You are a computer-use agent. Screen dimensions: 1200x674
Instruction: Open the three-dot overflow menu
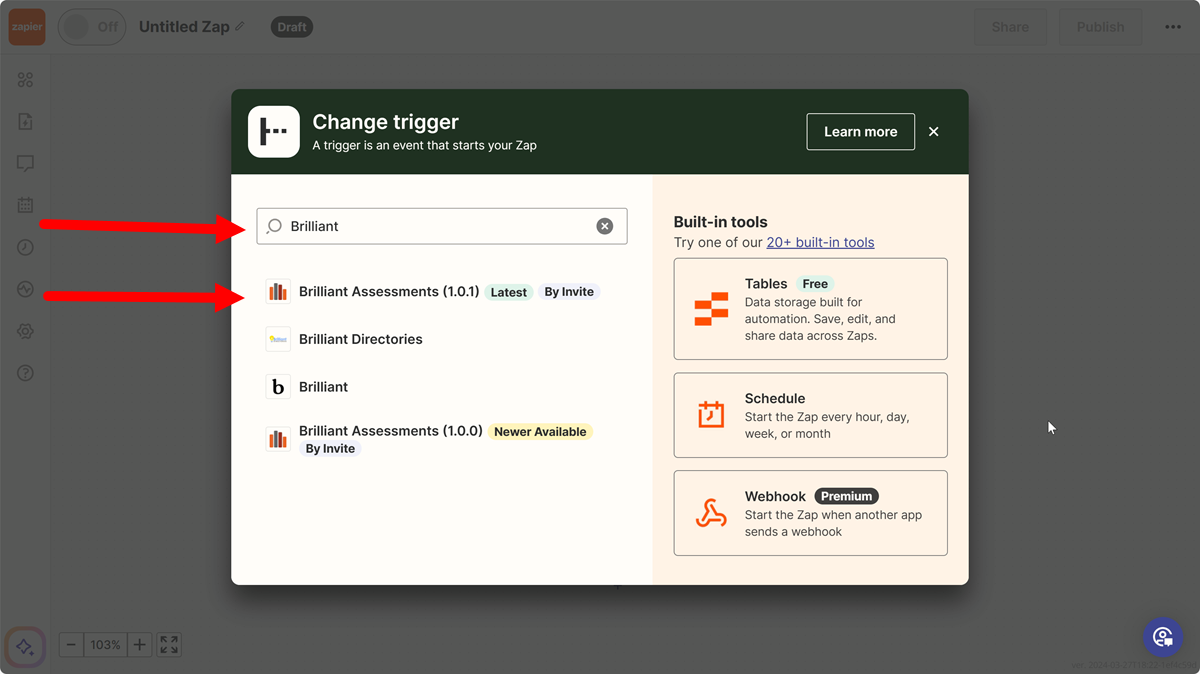[x=1172, y=27]
